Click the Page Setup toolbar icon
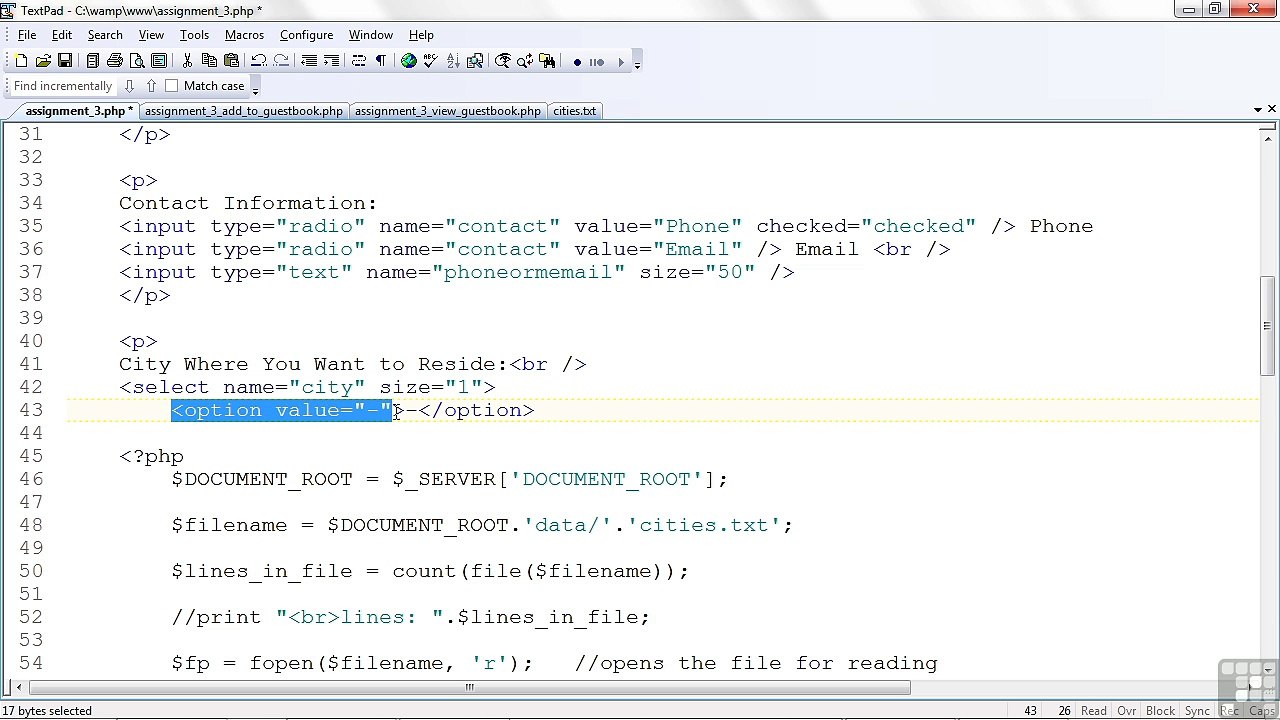The height and width of the screenshot is (720, 1280). (158, 61)
